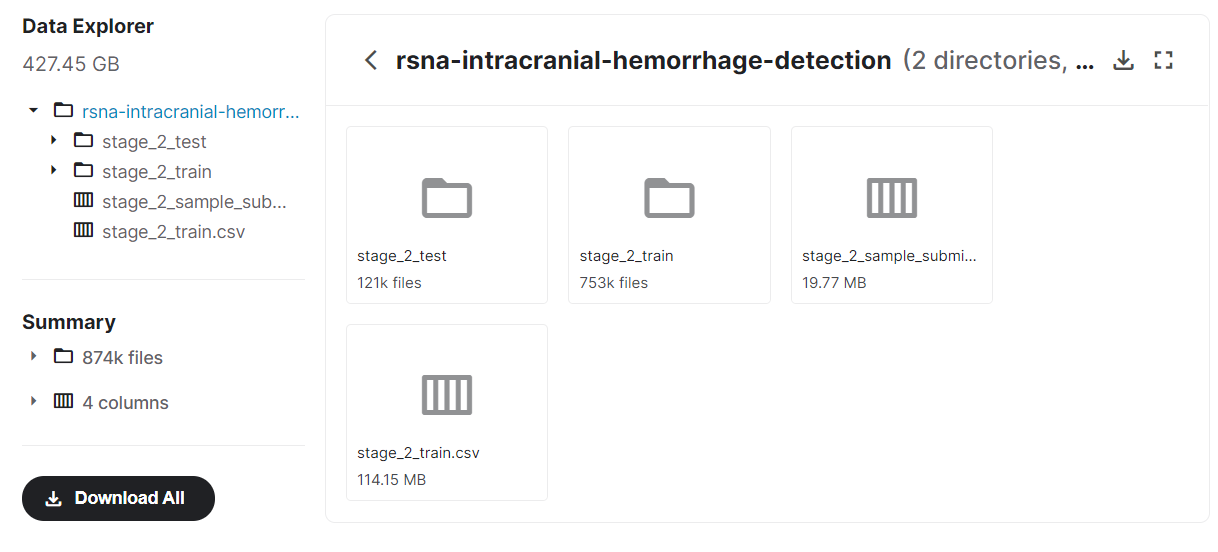1218x552 pixels.
Task: Click the stage_2_train folder icon in the sidebar
Action: coord(84,171)
